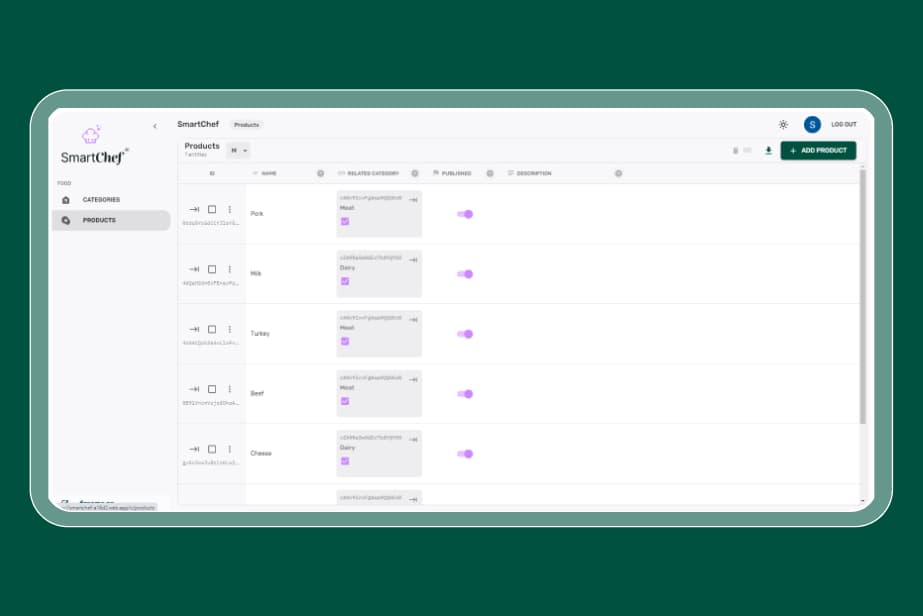Open the Cheese row entry arrow
The image size is (923, 616).
(194, 449)
